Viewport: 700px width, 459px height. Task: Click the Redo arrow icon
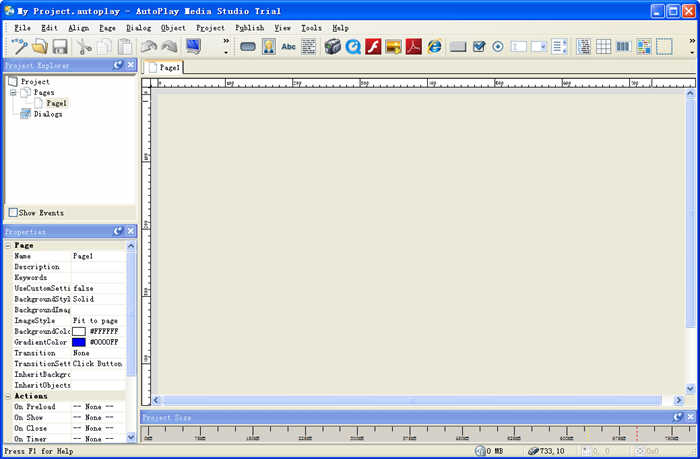[x=170, y=46]
